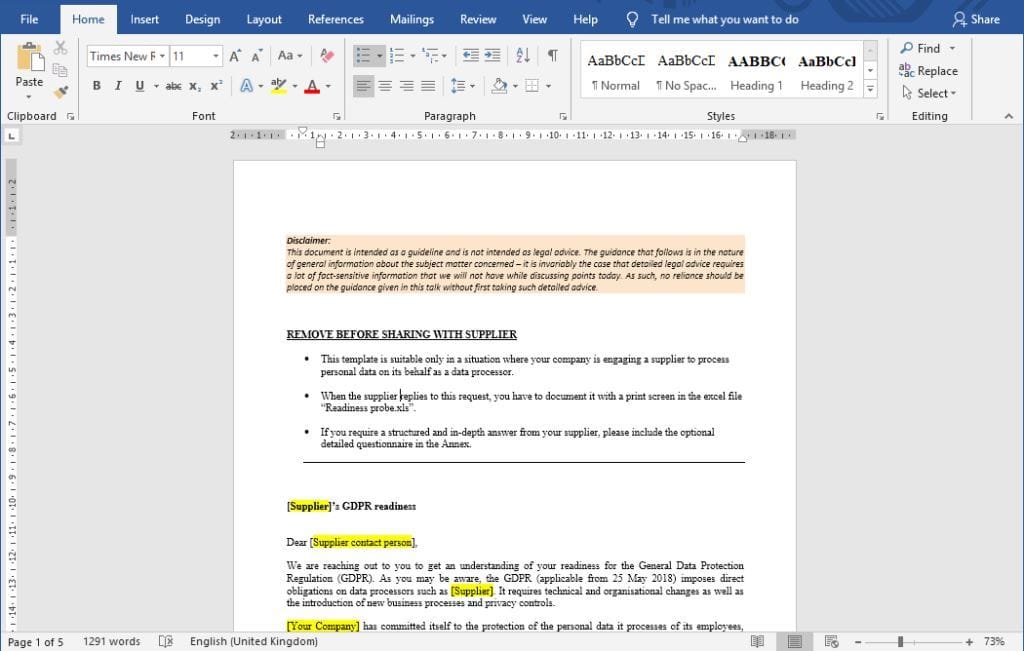Toggle Bold formatting

click(x=96, y=86)
